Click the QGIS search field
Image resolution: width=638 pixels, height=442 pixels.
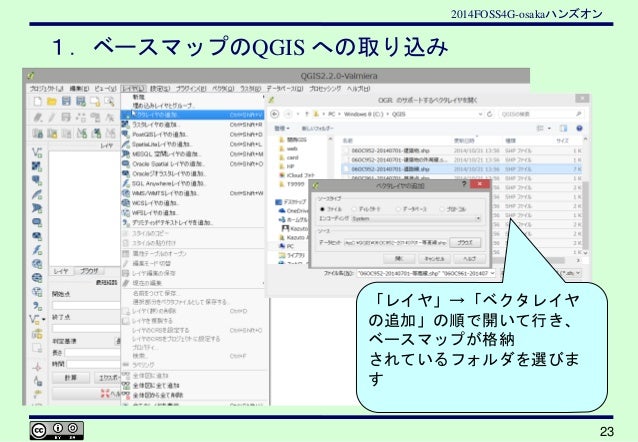(x=541, y=114)
